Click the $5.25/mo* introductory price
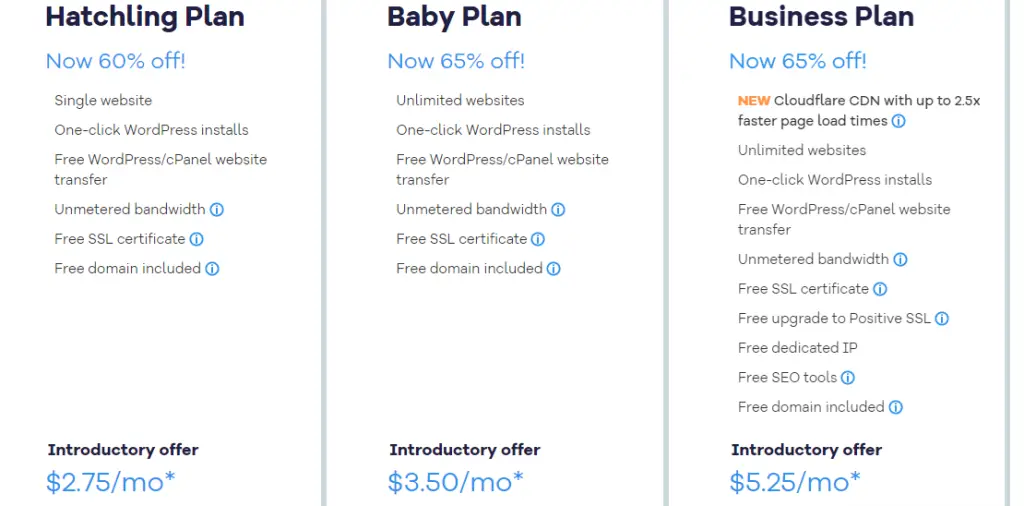 click(795, 482)
